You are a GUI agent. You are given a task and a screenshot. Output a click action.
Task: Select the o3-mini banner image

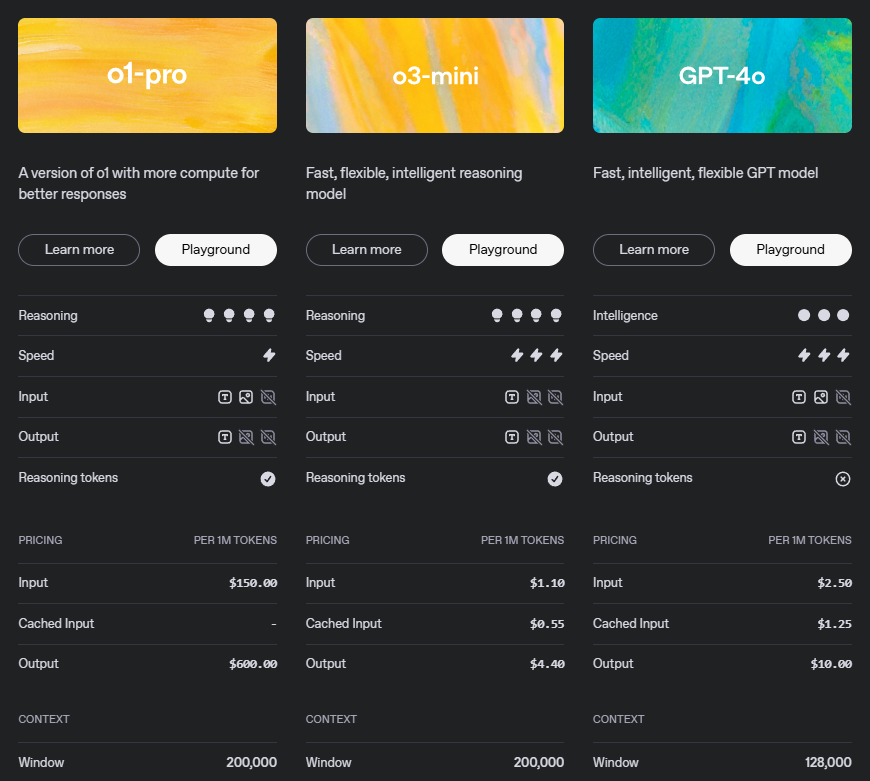[435, 75]
